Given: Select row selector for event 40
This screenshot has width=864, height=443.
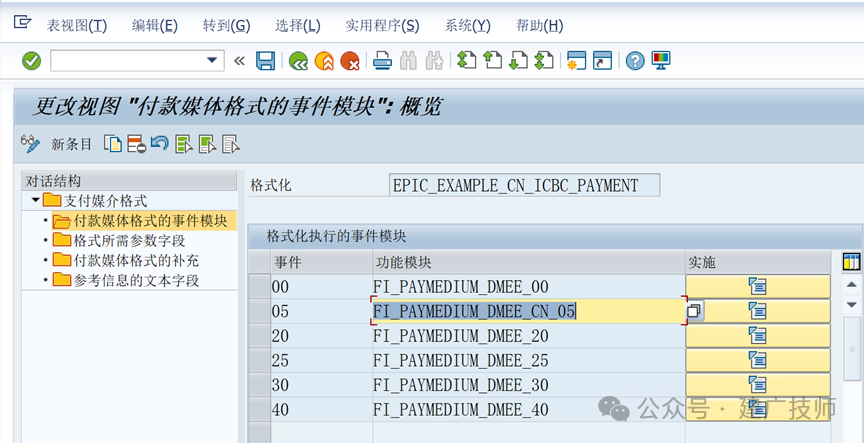Looking at the screenshot, I should pyautogui.click(x=260, y=409).
